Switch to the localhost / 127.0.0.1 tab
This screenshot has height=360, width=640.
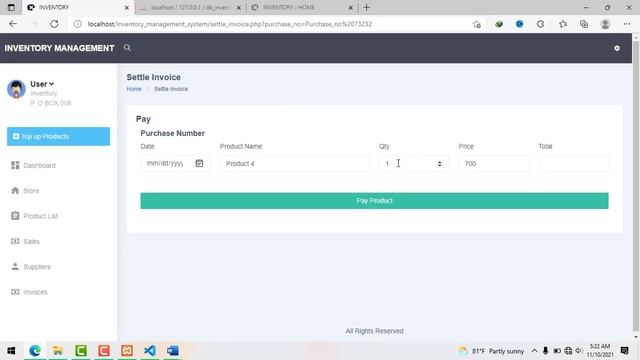click(190, 7)
